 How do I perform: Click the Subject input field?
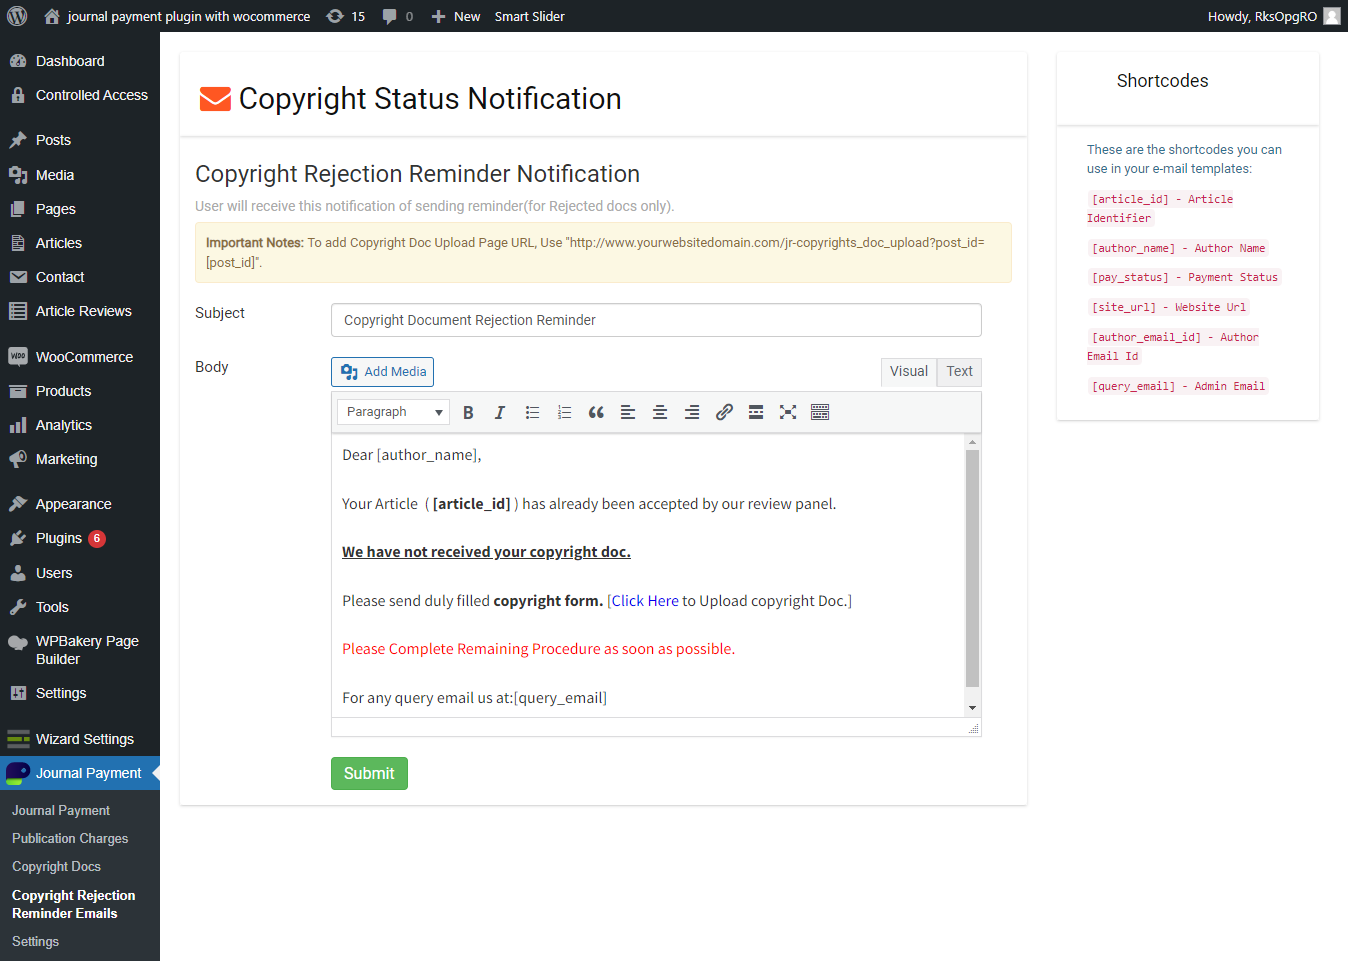click(656, 320)
